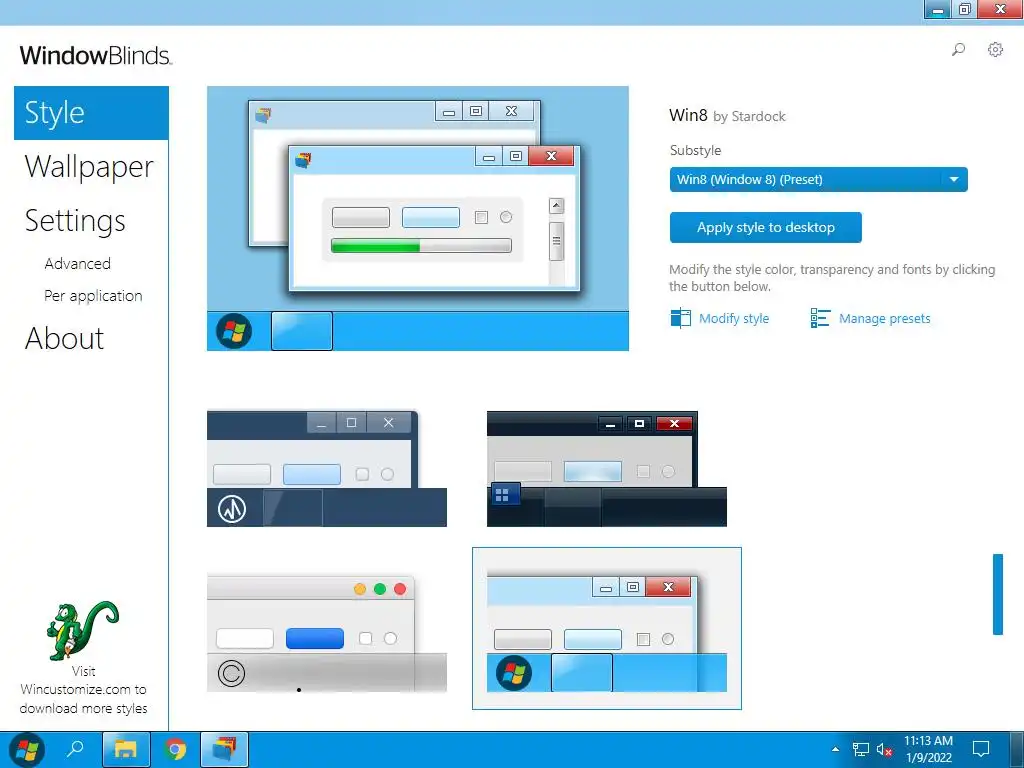Select the Mac-like grey style thumbnail

[327, 633]
